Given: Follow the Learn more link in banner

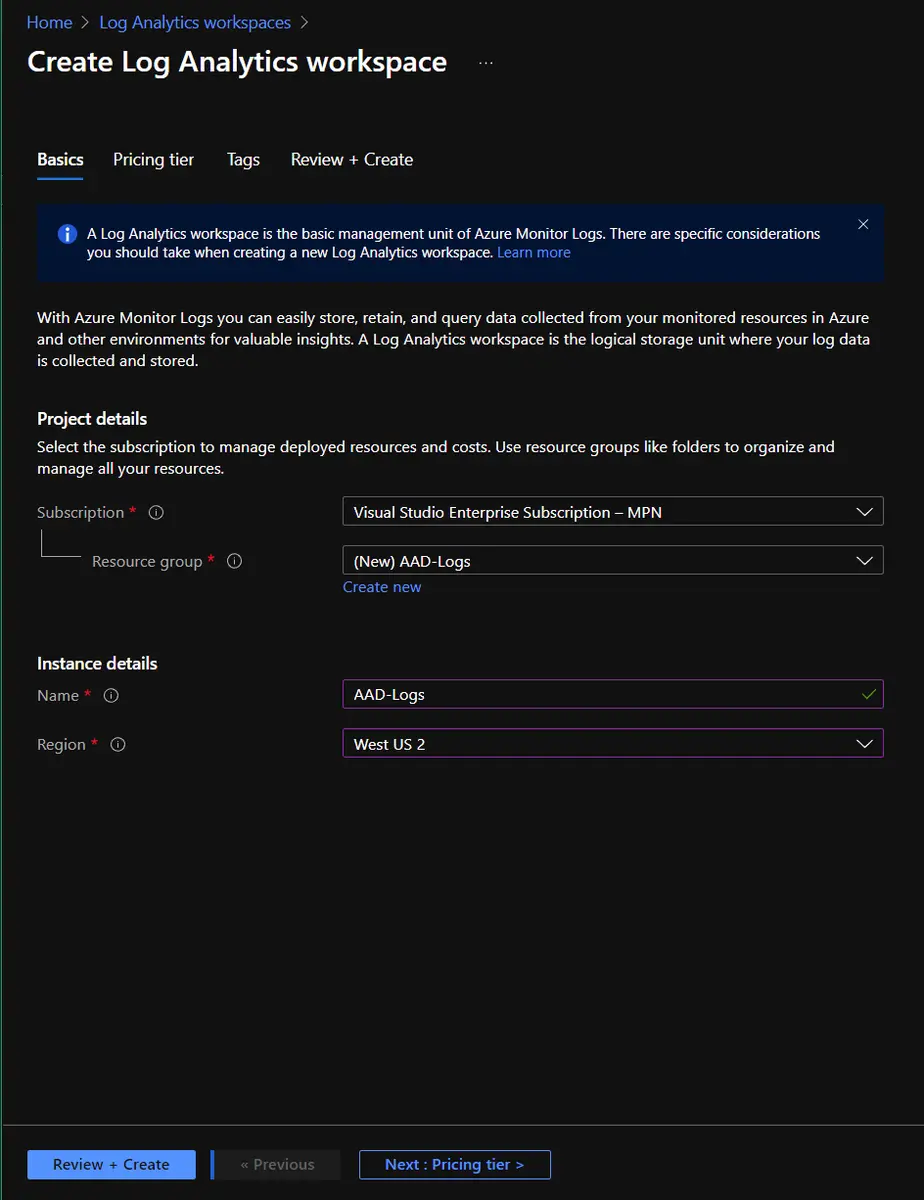Looking at the screenshot, I should pos(533,253).
